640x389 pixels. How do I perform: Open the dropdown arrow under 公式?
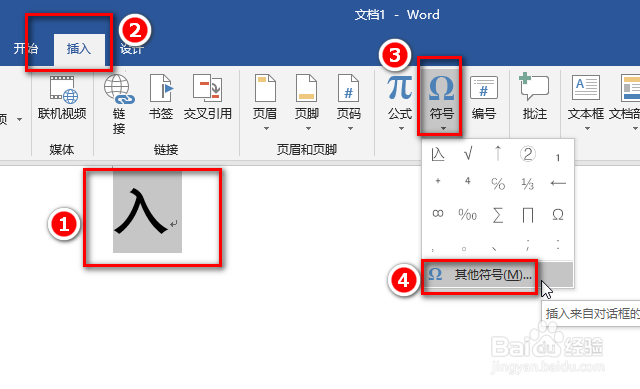click(401, 129)
